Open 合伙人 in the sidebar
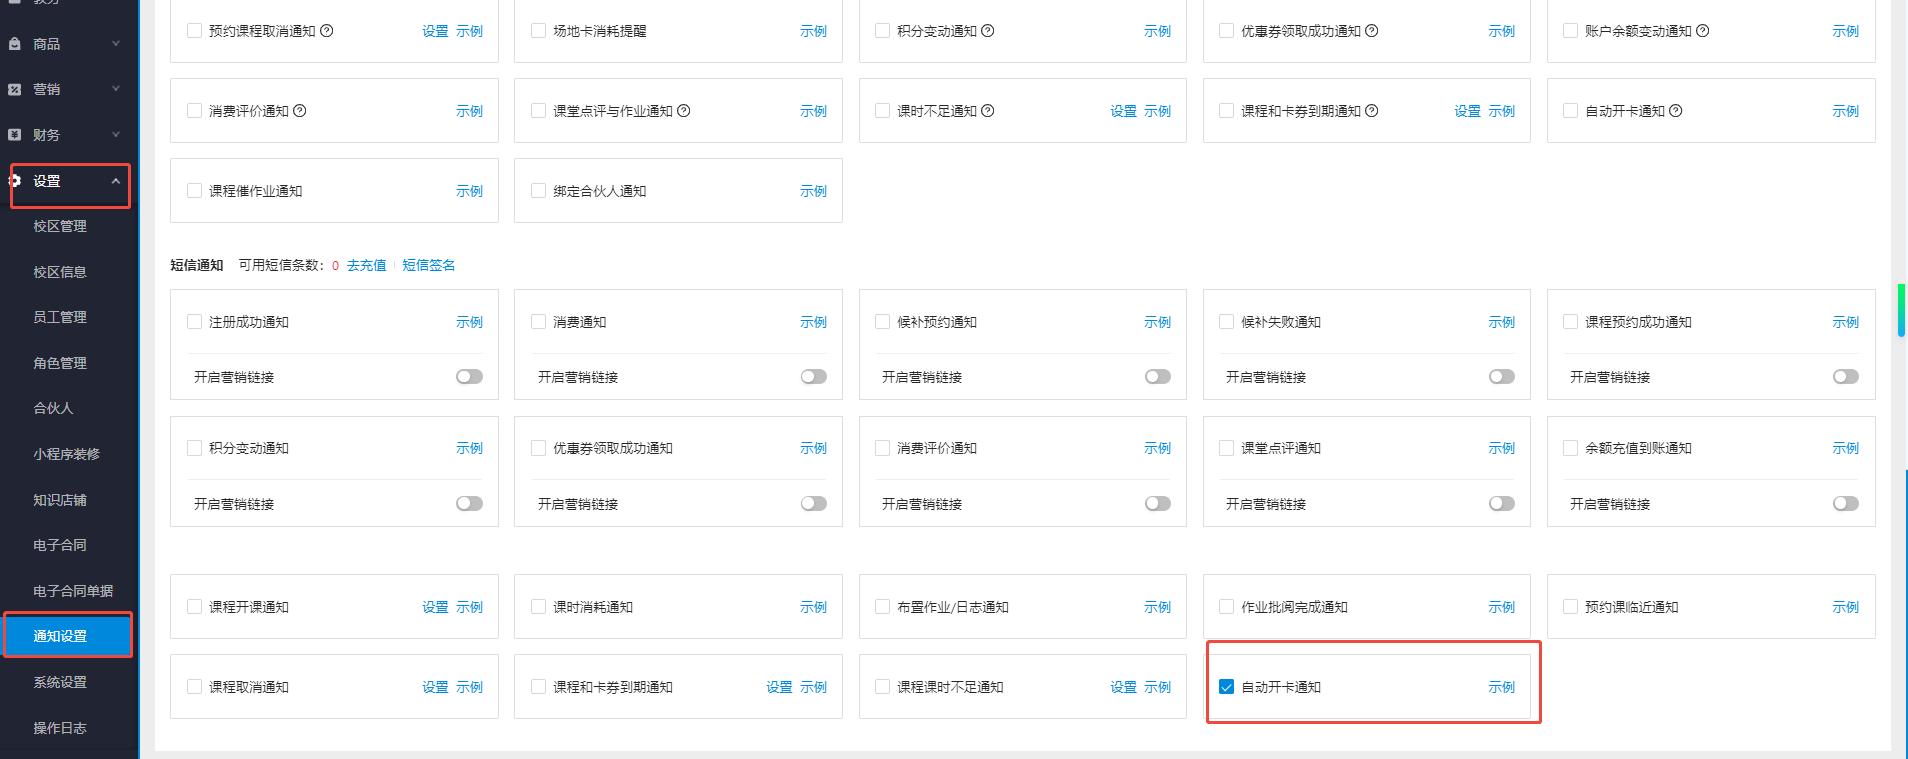Screen dimensions: 1908x759 (x=53, y=408)
